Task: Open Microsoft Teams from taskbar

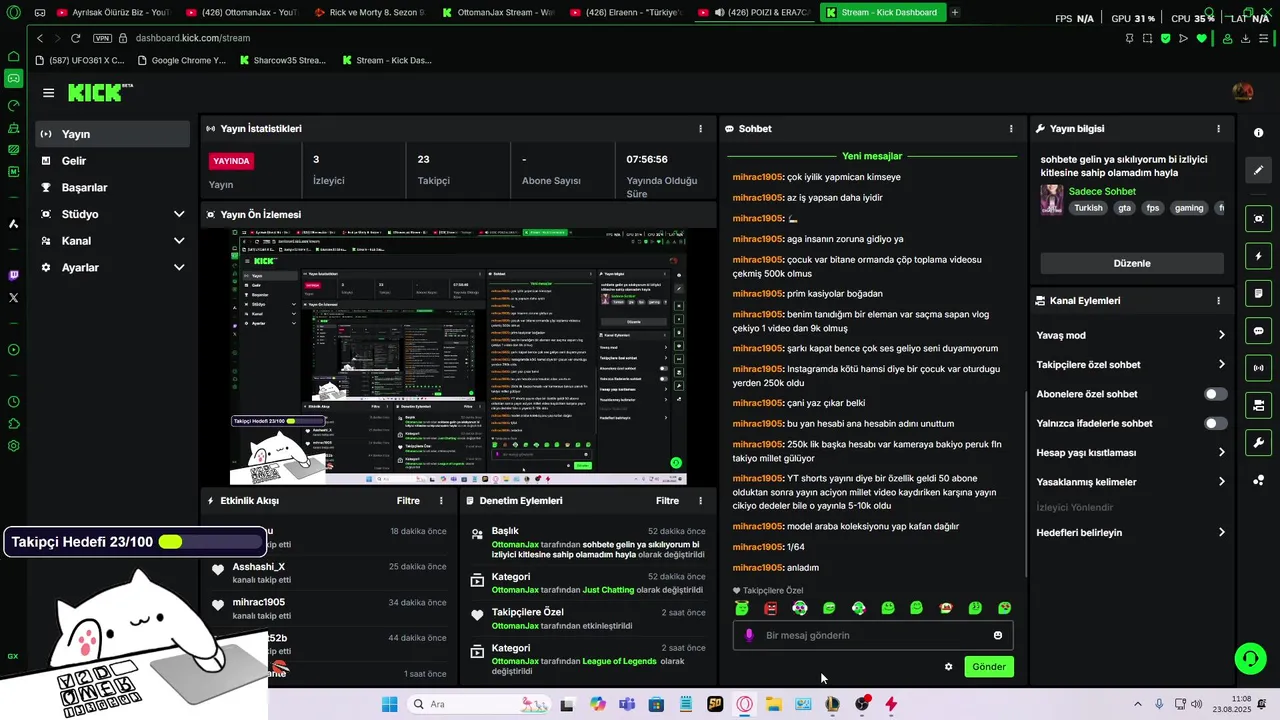Action: (627, 704)
